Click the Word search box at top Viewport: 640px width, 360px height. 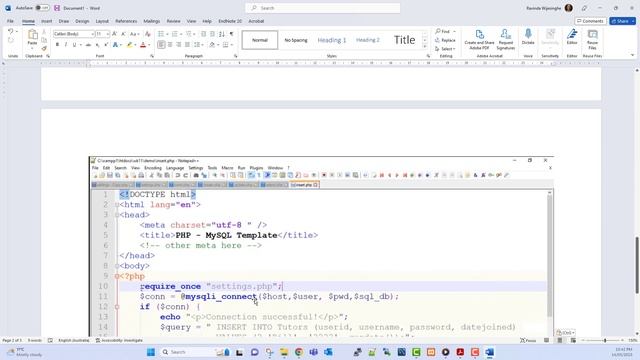pos(322,8)
